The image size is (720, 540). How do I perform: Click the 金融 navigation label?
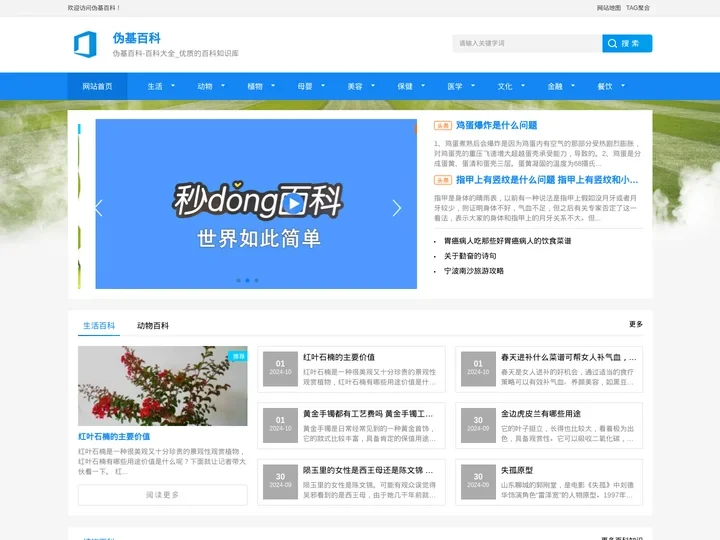555,86
